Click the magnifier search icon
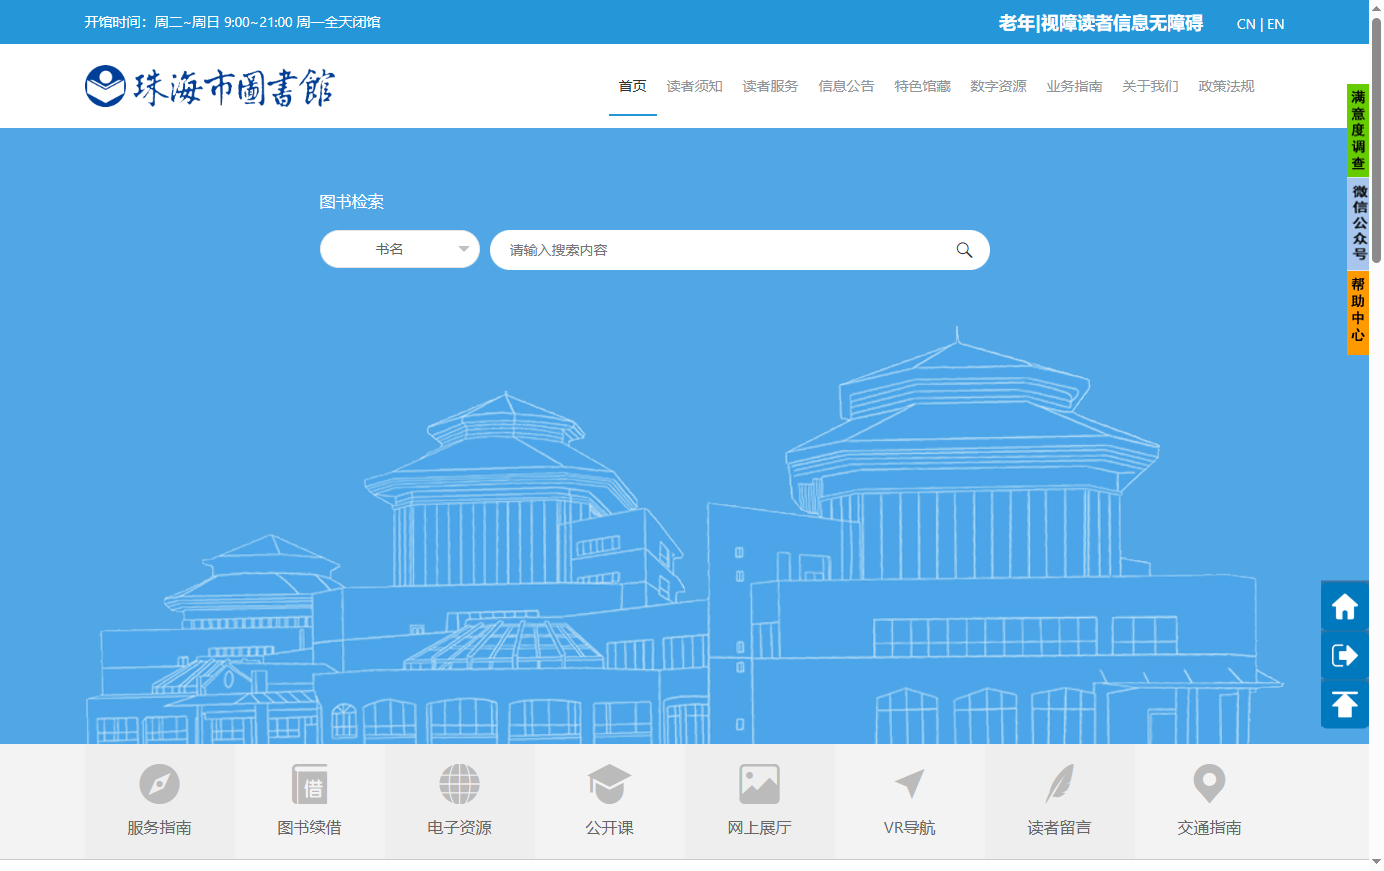The image size is (1384, 871). 964,250
